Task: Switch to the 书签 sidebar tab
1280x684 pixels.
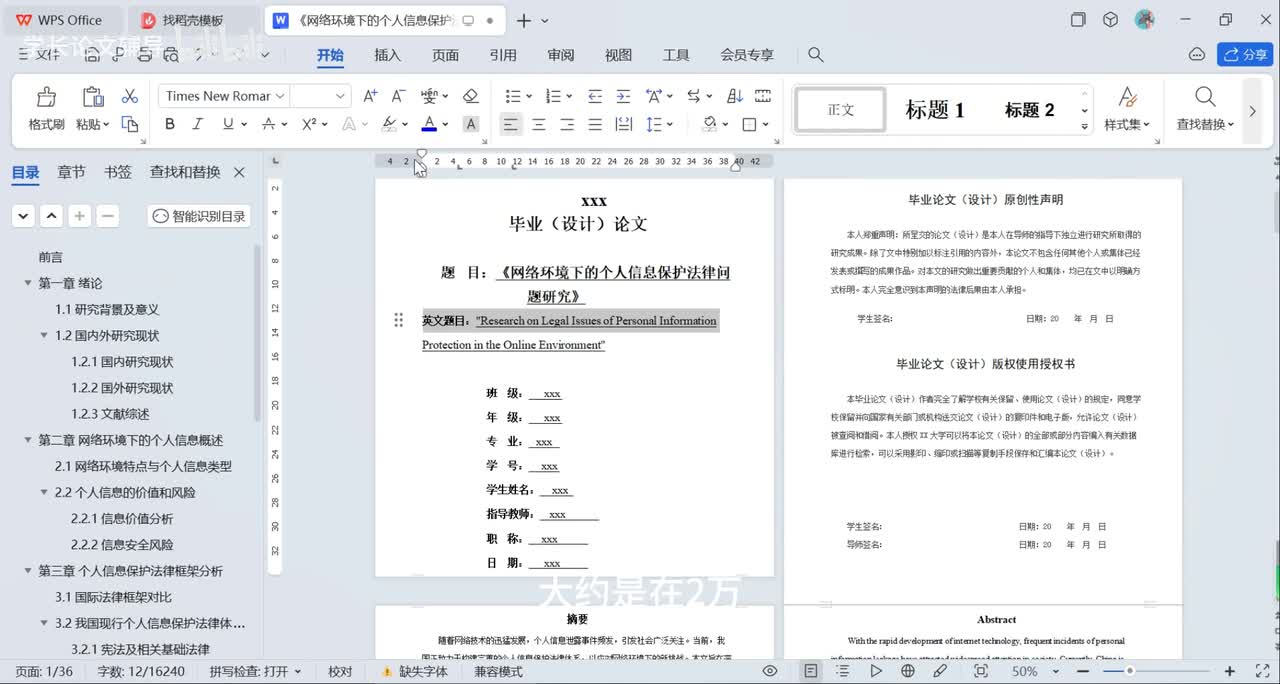Action: (x=118, y=172)
